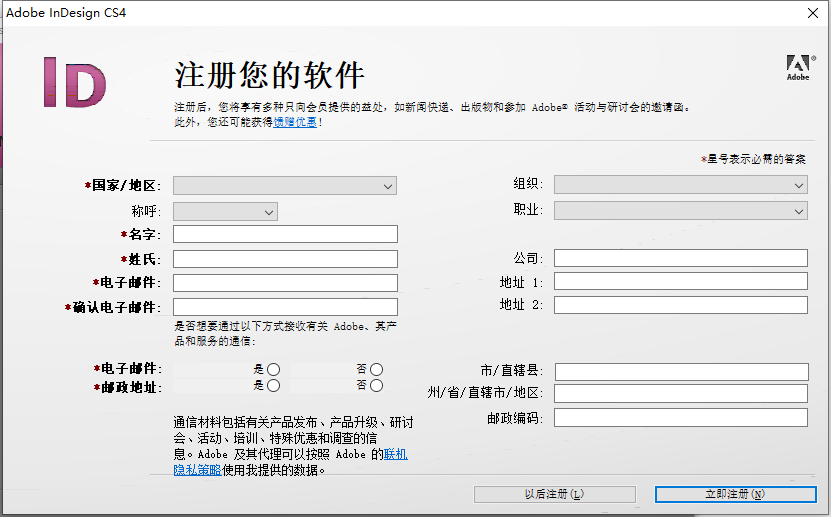Open the 组织 dropdown list
Screen dimensions: 831x517
680,185
